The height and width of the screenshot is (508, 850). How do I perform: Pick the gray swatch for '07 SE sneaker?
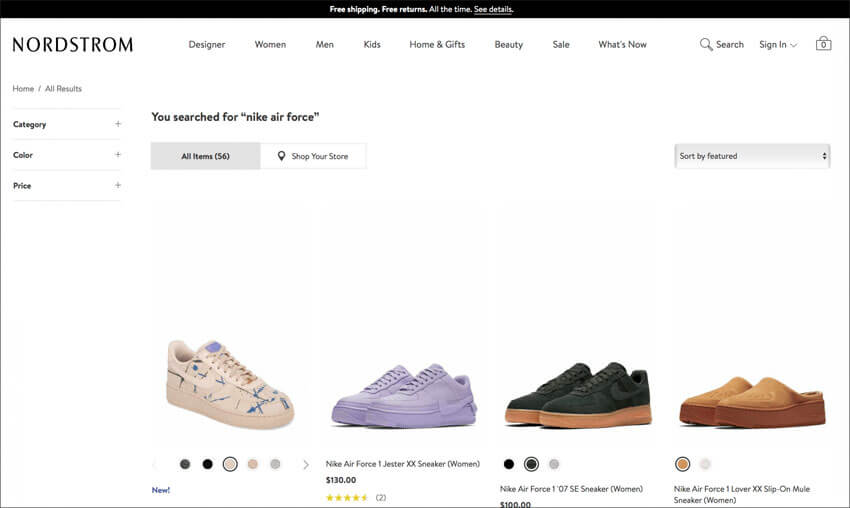tap(554, 464)
